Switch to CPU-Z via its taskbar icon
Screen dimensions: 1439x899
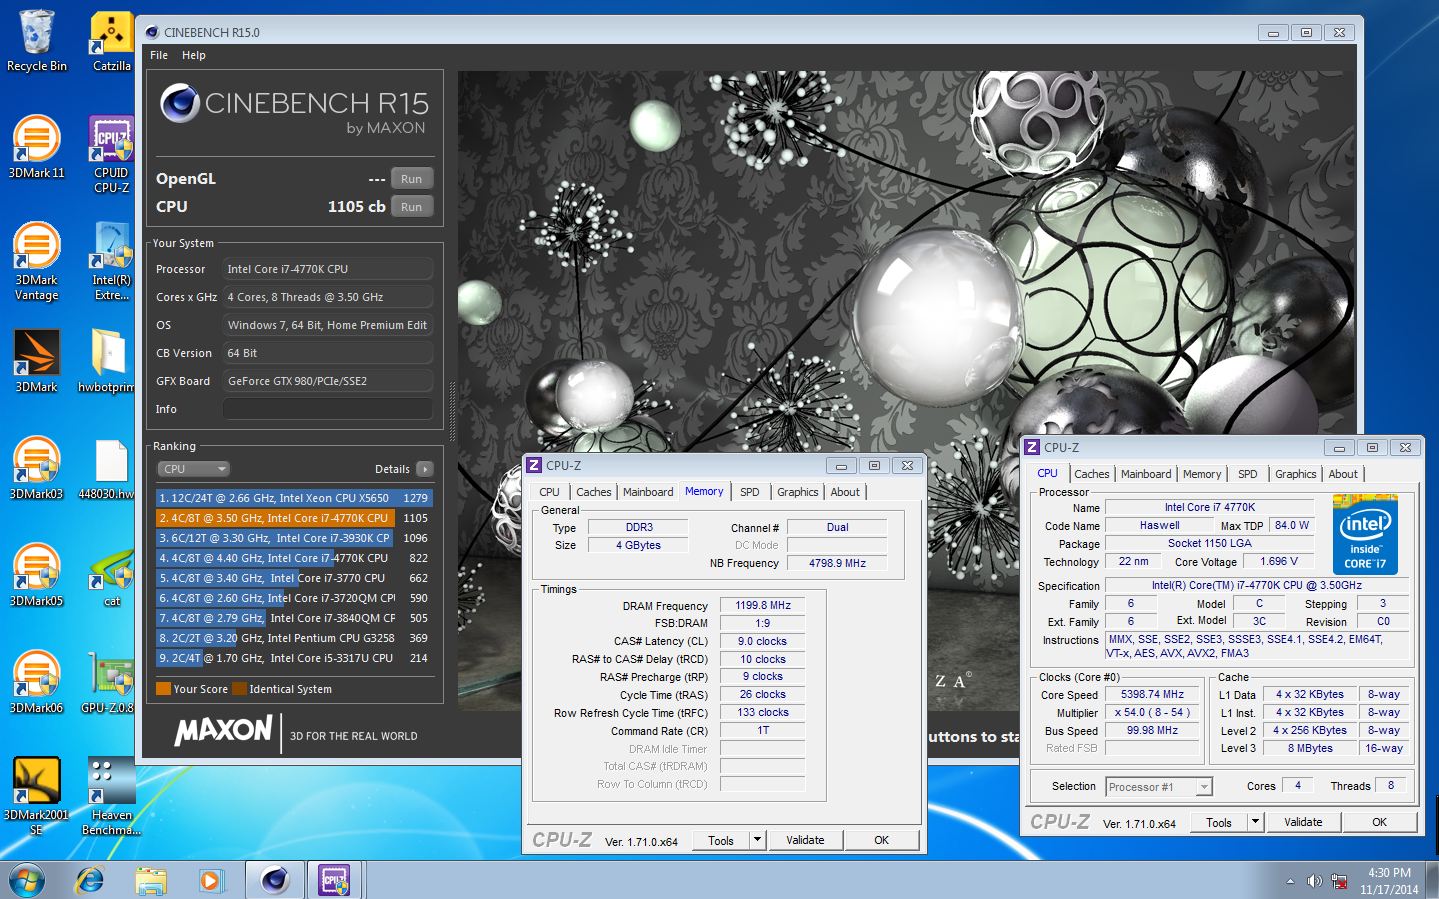pyautogui.click(x=335, y=880)
